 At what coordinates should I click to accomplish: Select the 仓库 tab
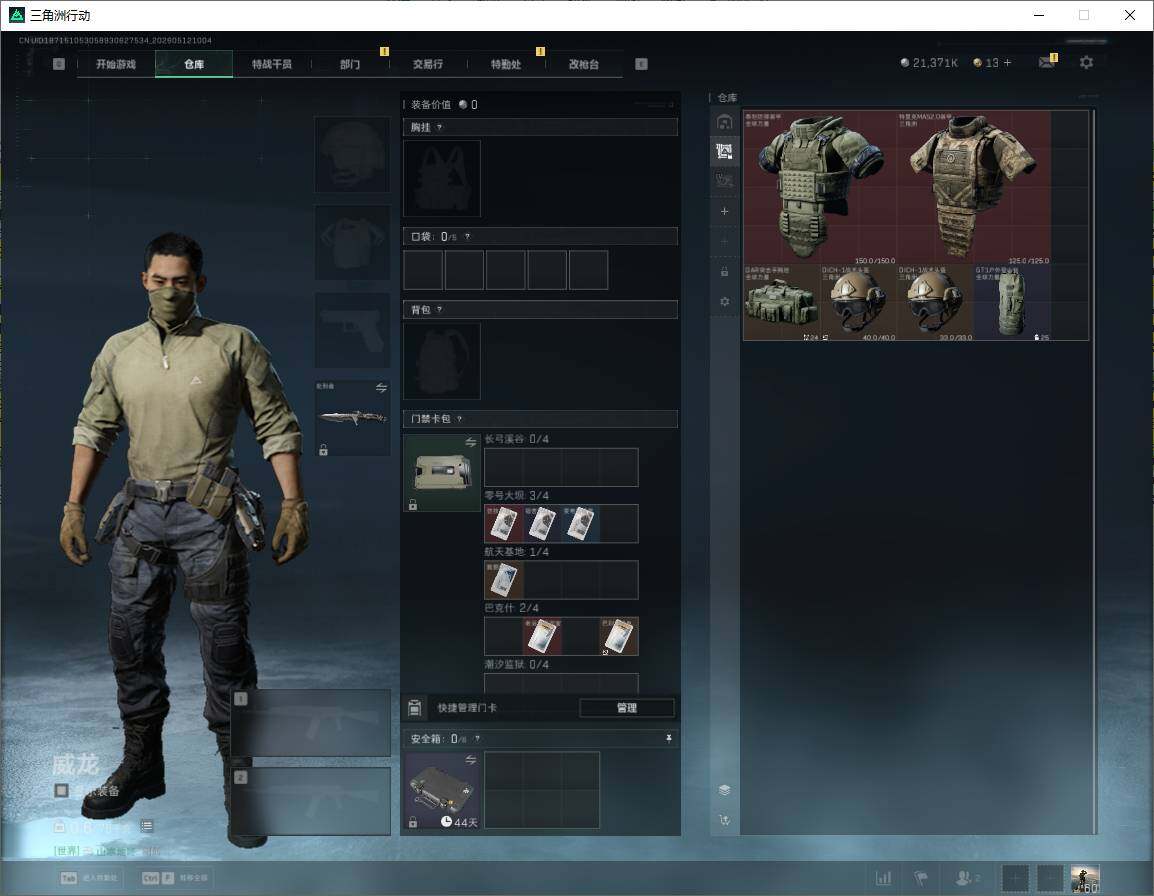tap(194, 64)
